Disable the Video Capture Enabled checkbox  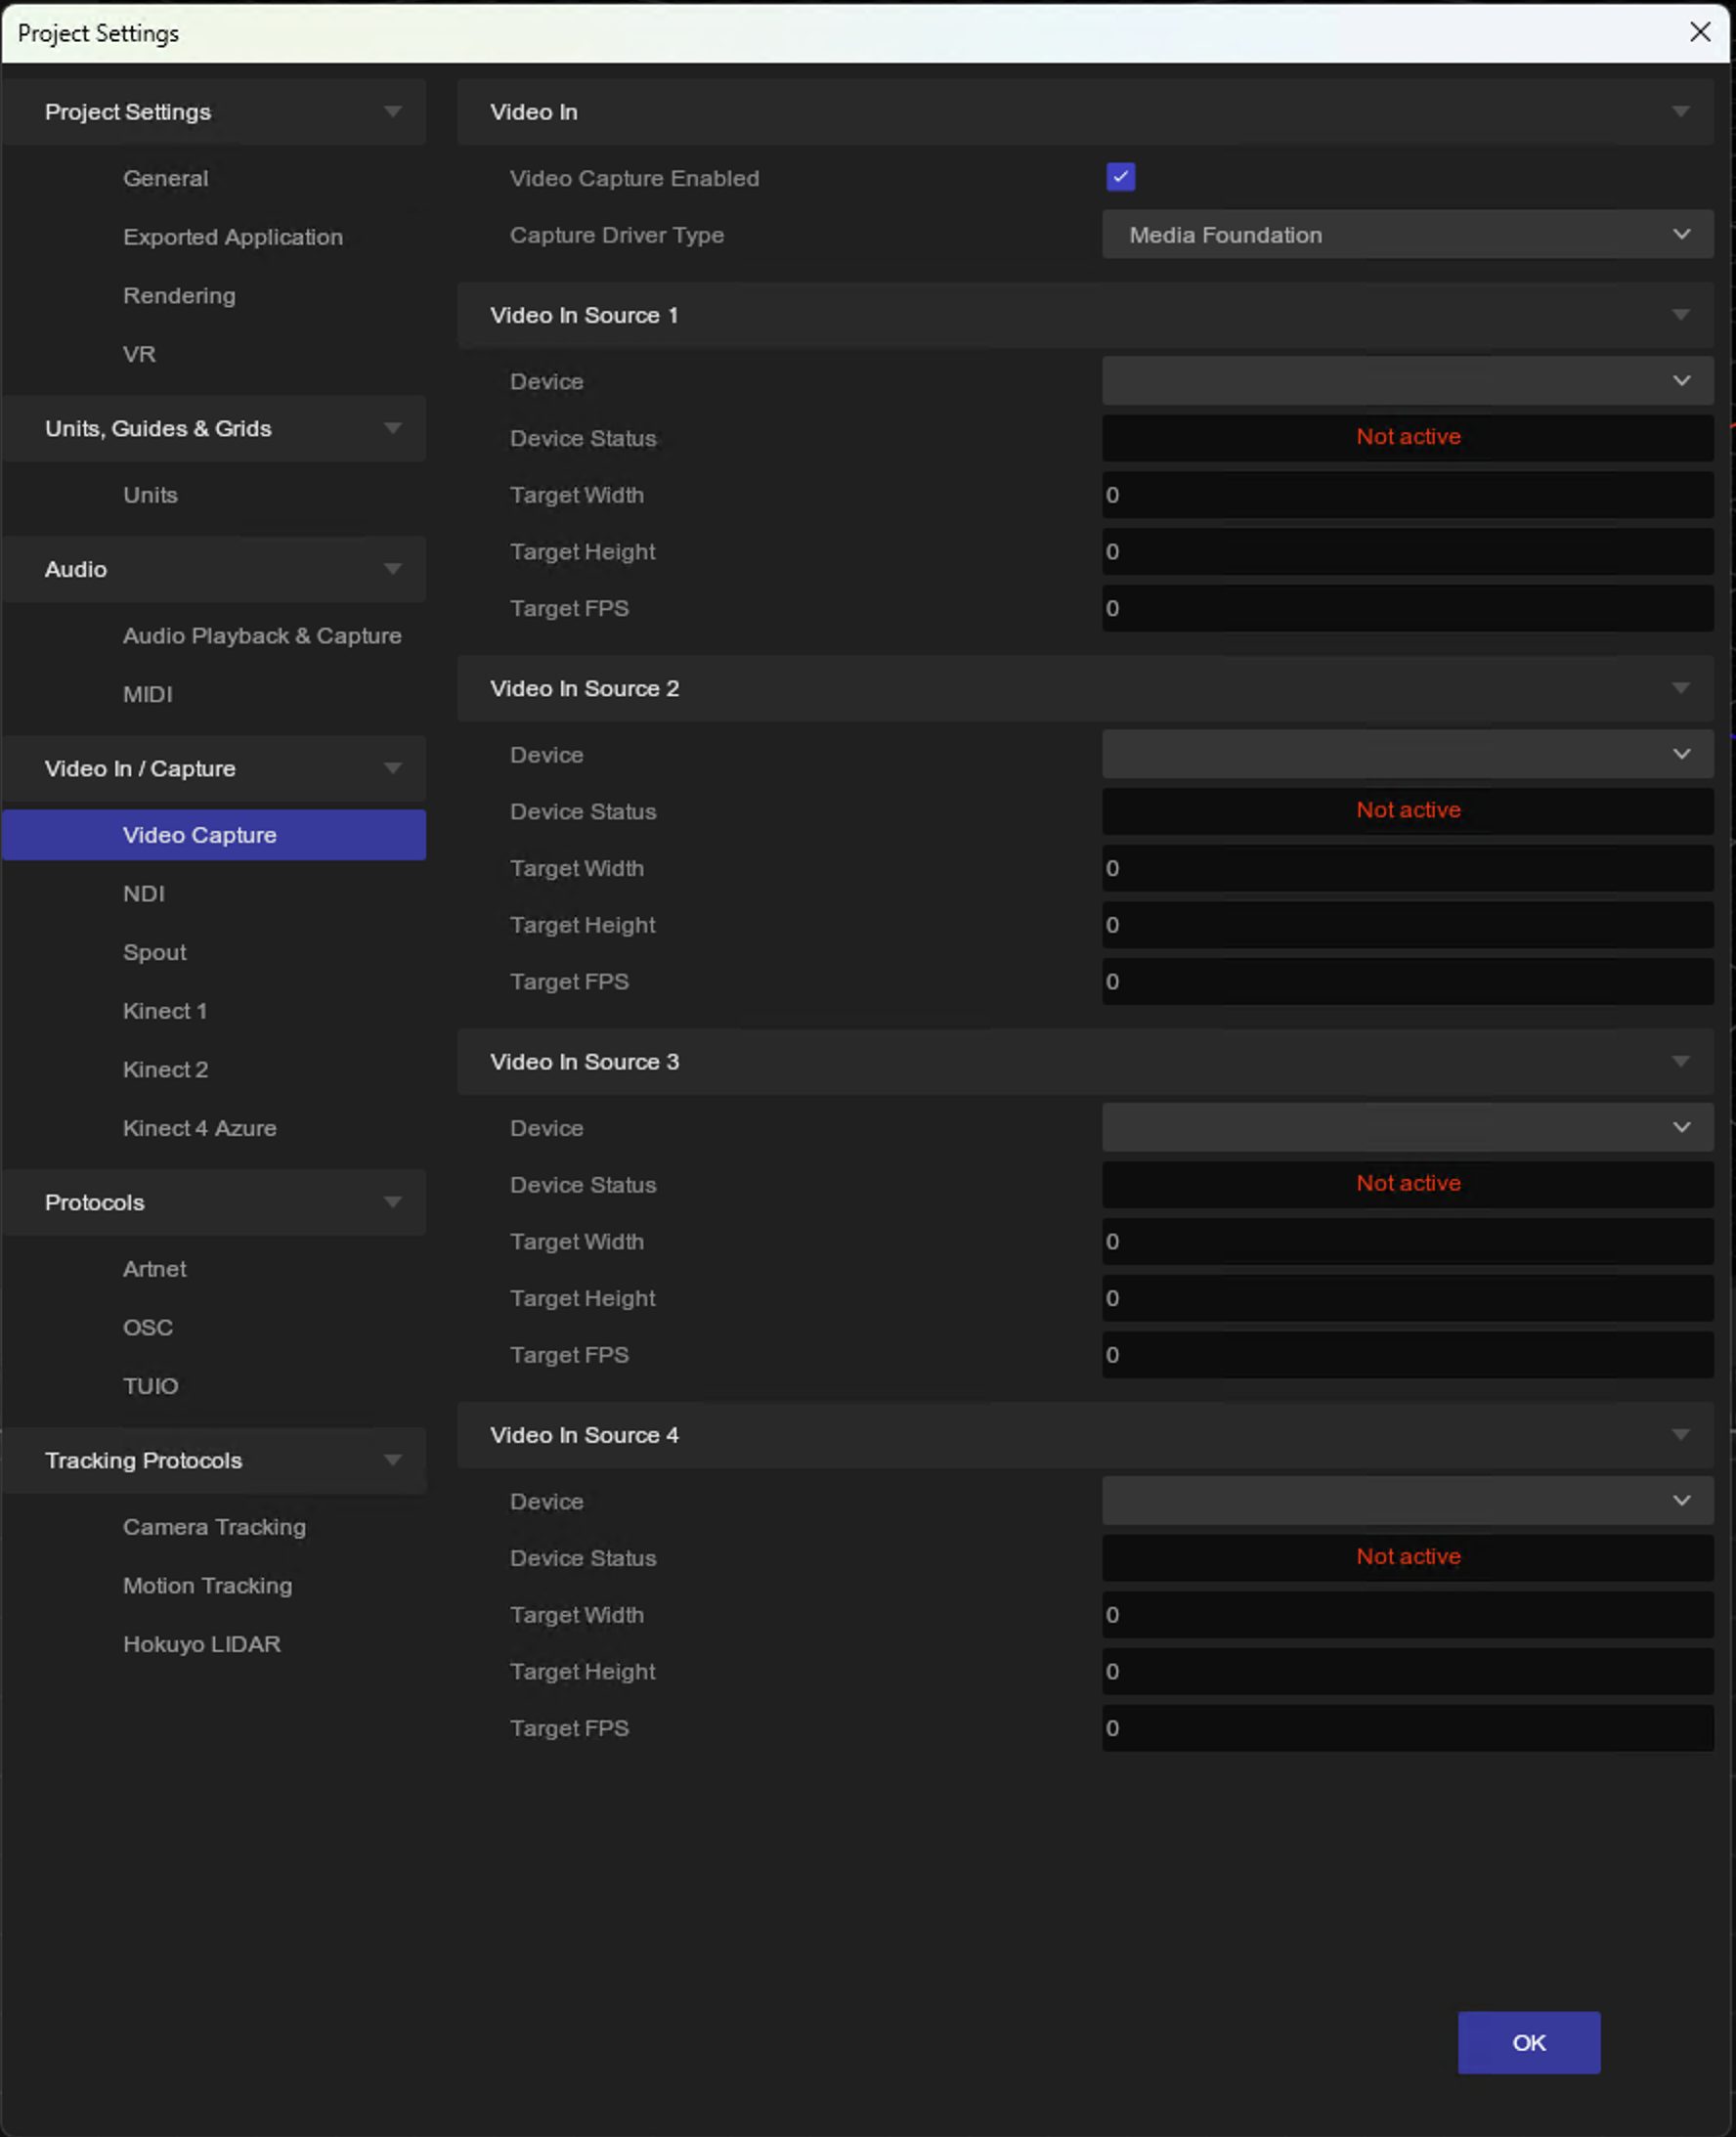click(x=1120, y=176)
